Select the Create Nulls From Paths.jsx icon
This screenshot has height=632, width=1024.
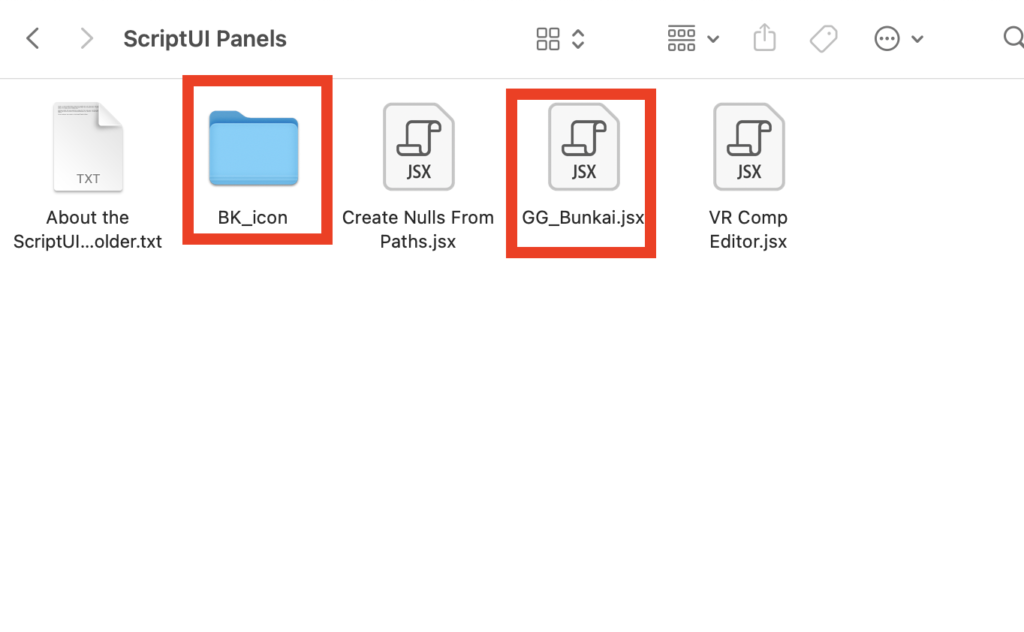point(418,147)
